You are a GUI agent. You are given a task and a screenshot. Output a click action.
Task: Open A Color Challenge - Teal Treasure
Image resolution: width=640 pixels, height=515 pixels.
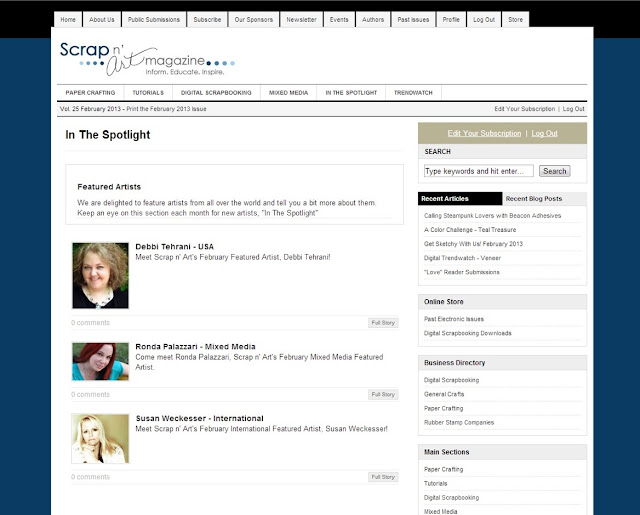(470, 230)
